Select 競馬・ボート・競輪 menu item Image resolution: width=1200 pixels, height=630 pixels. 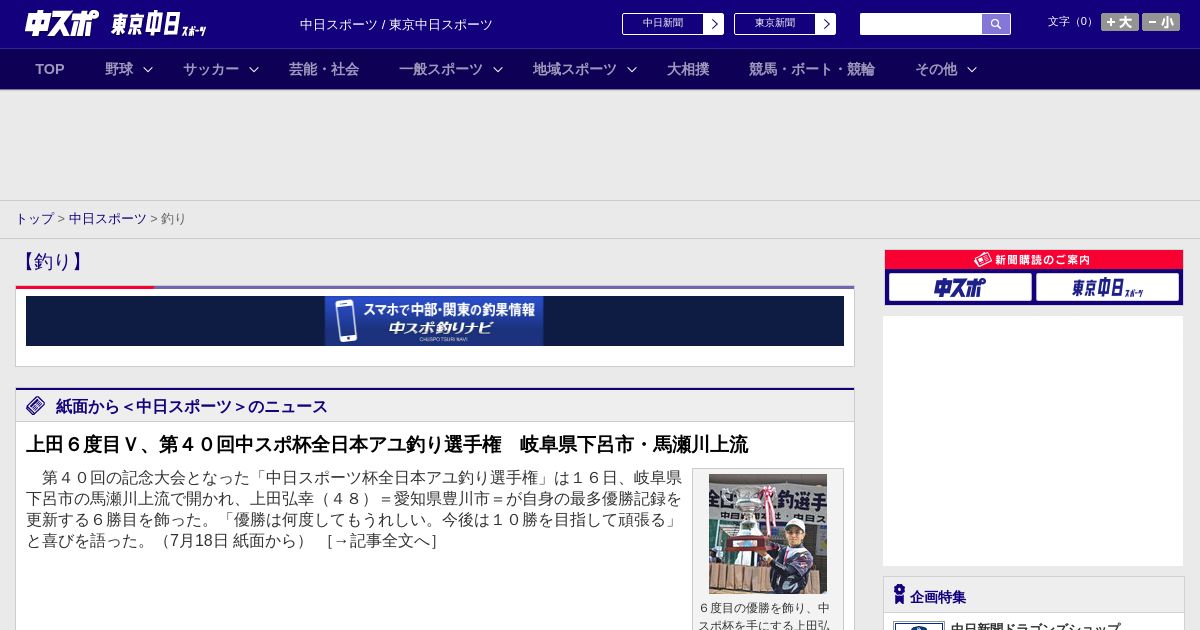[x=812, y=69]
